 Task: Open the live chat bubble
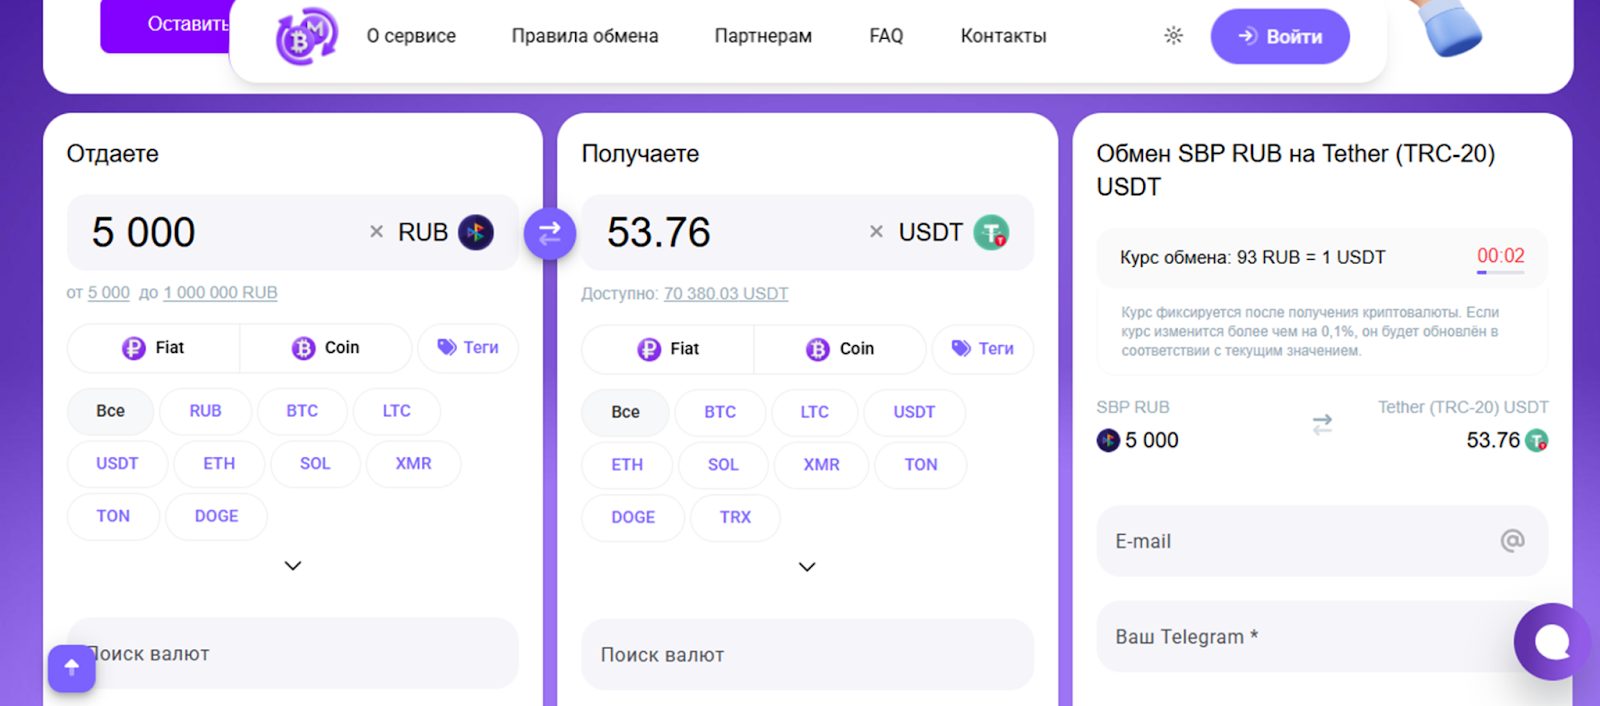[x=1551, y=641]
